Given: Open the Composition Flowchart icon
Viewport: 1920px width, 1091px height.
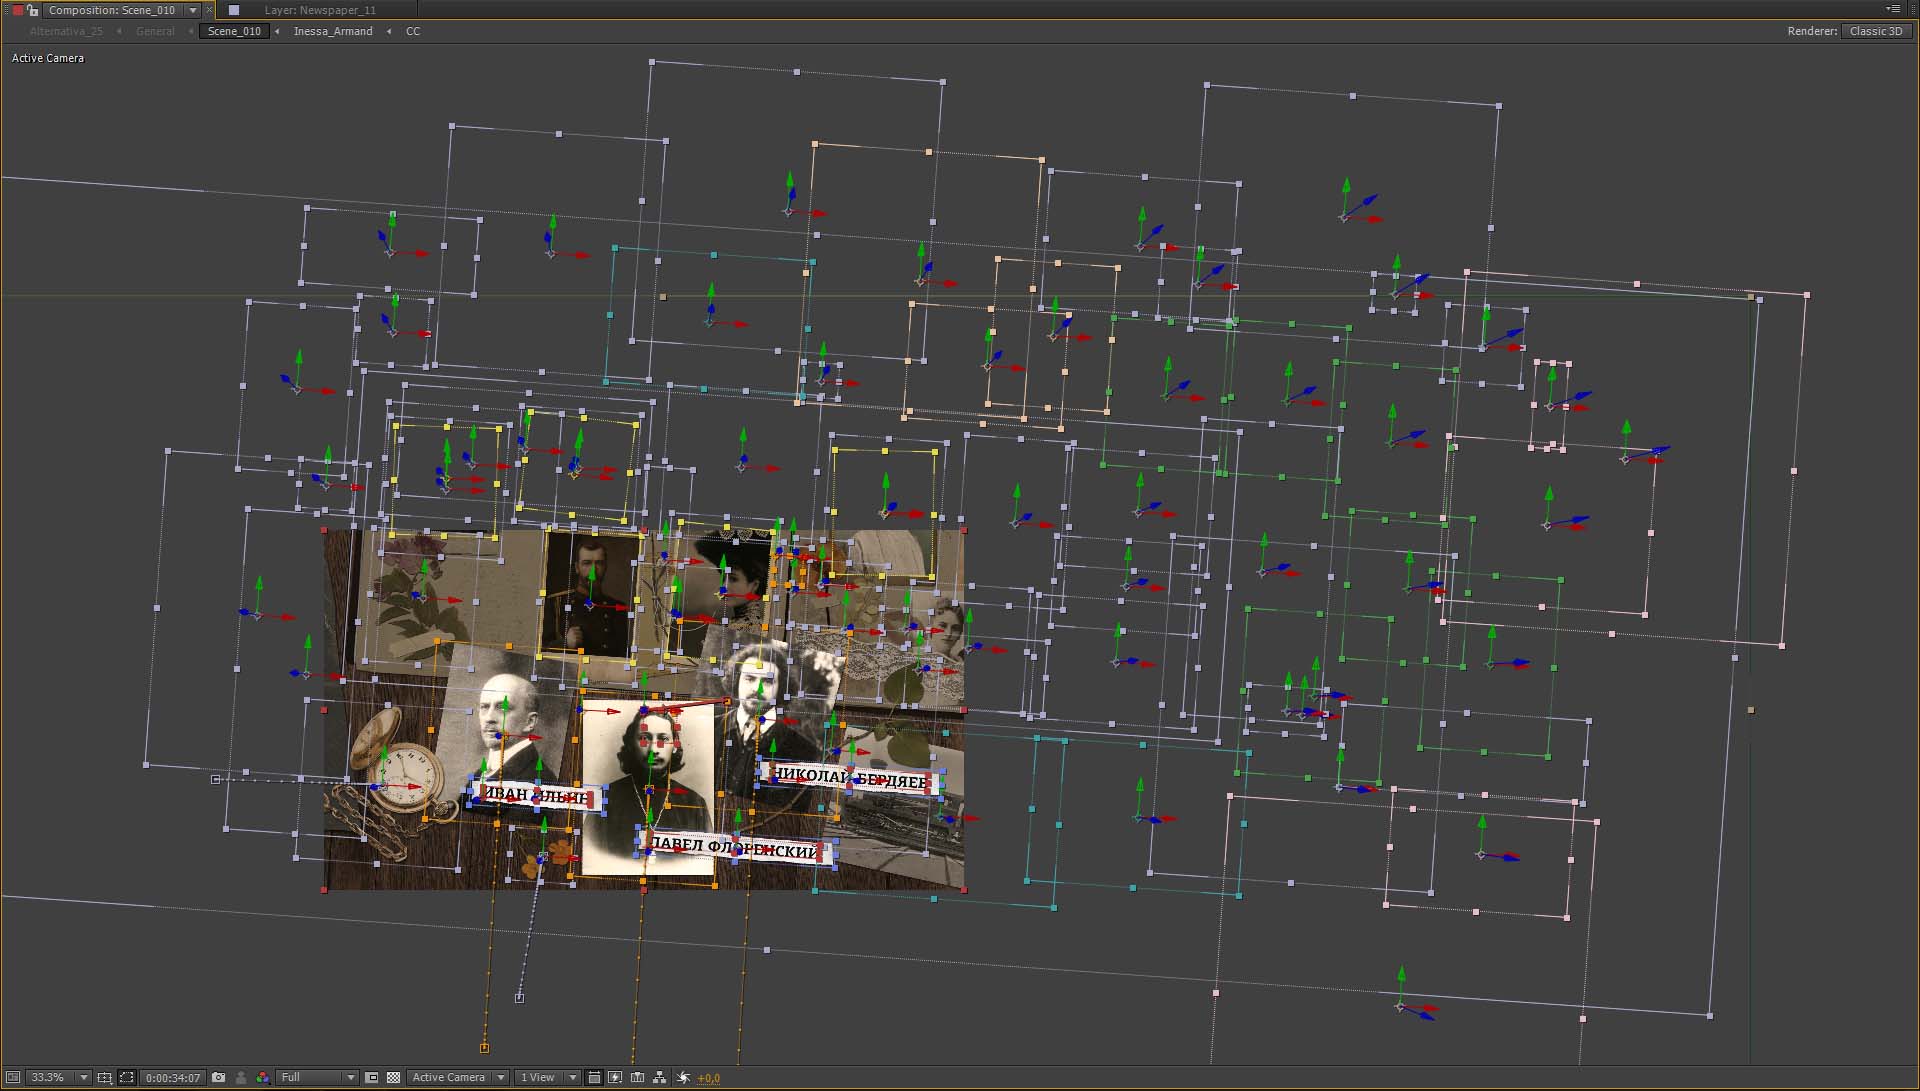Looking at the screenshot, I should [x=660, y=1077].
